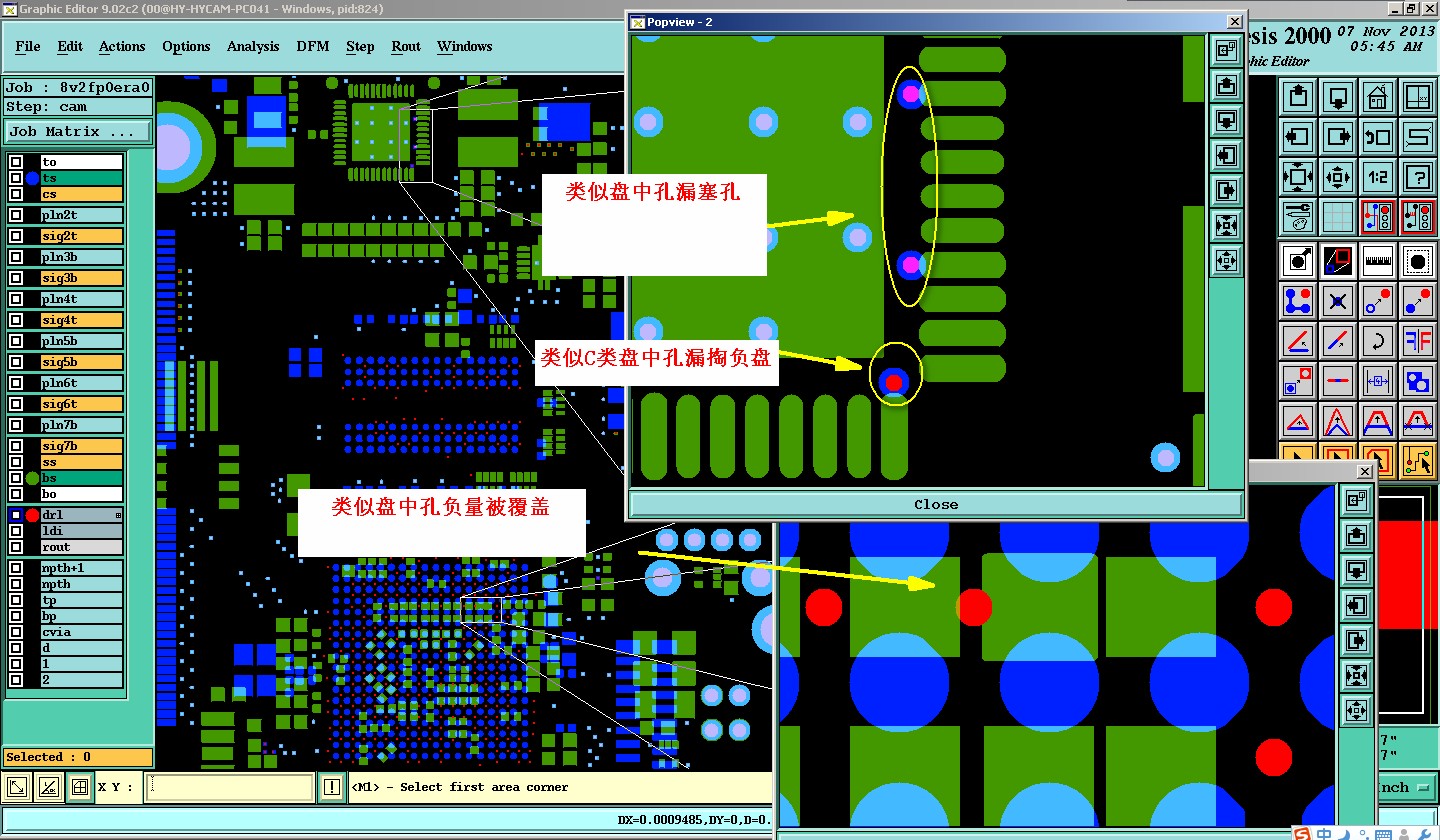Viewport: 1440px width, 840px height.
Task: Toggle the 'cvia' layer checkbox
Action: click(16, 632)
